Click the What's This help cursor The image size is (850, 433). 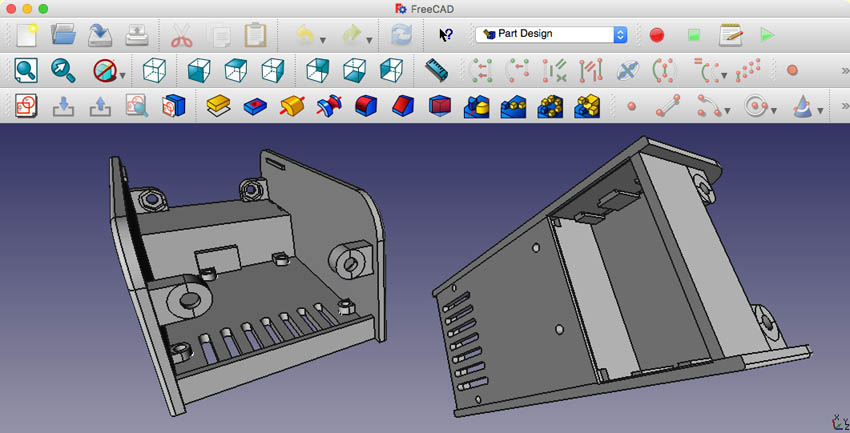[446, 34]
